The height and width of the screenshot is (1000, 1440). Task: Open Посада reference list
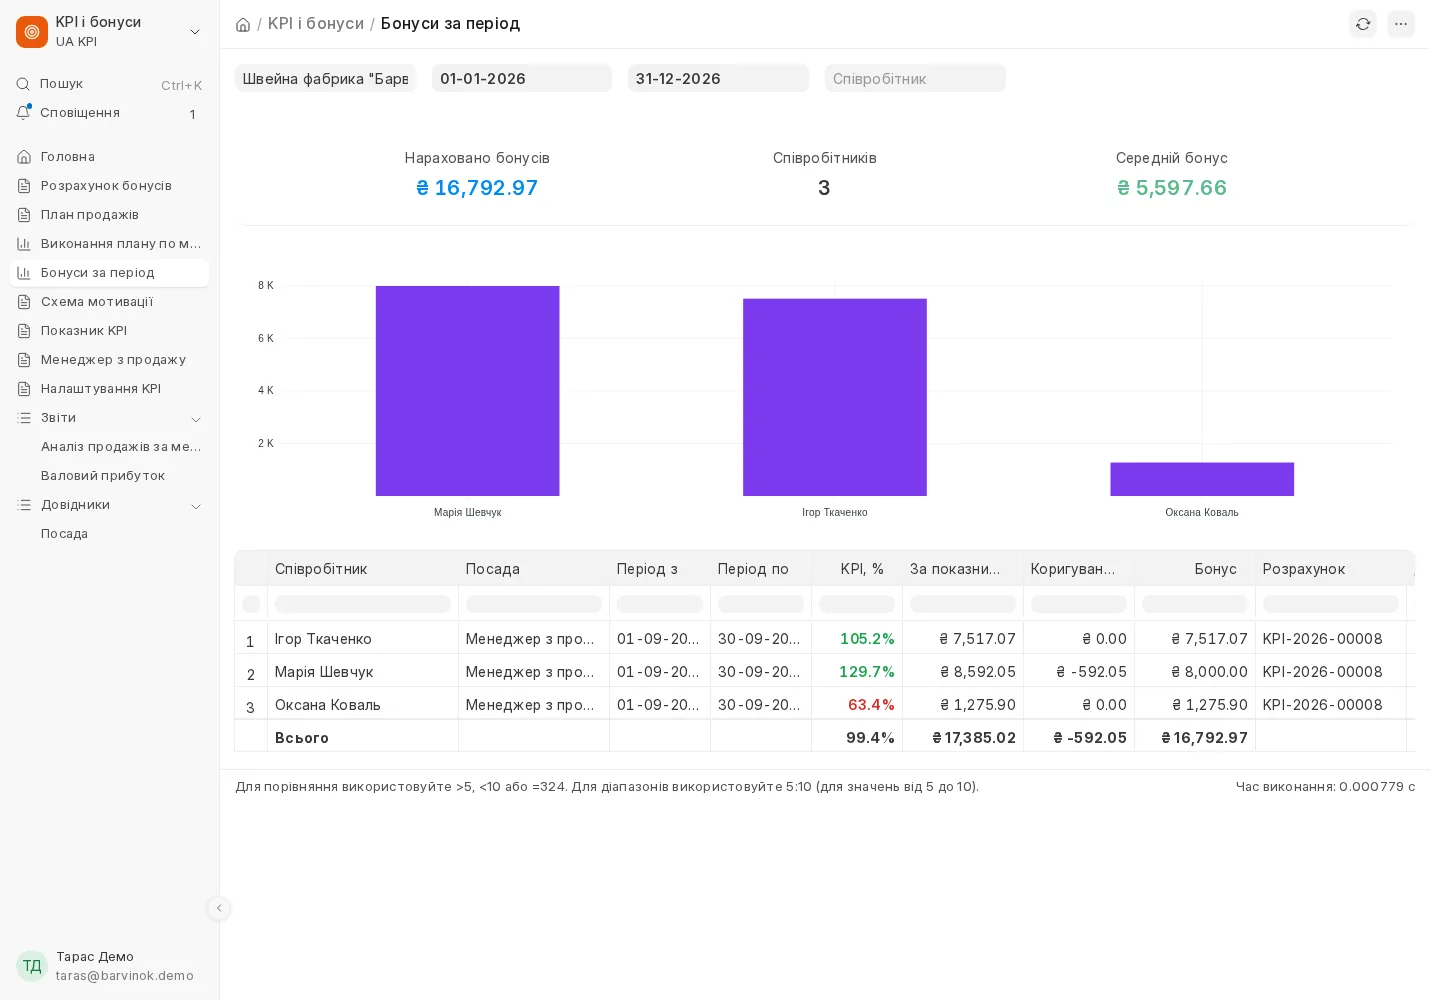click(x=121, y=534)
